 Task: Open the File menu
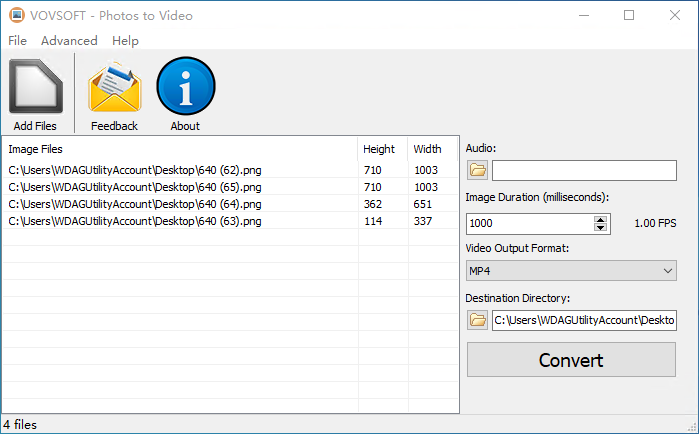17,41
